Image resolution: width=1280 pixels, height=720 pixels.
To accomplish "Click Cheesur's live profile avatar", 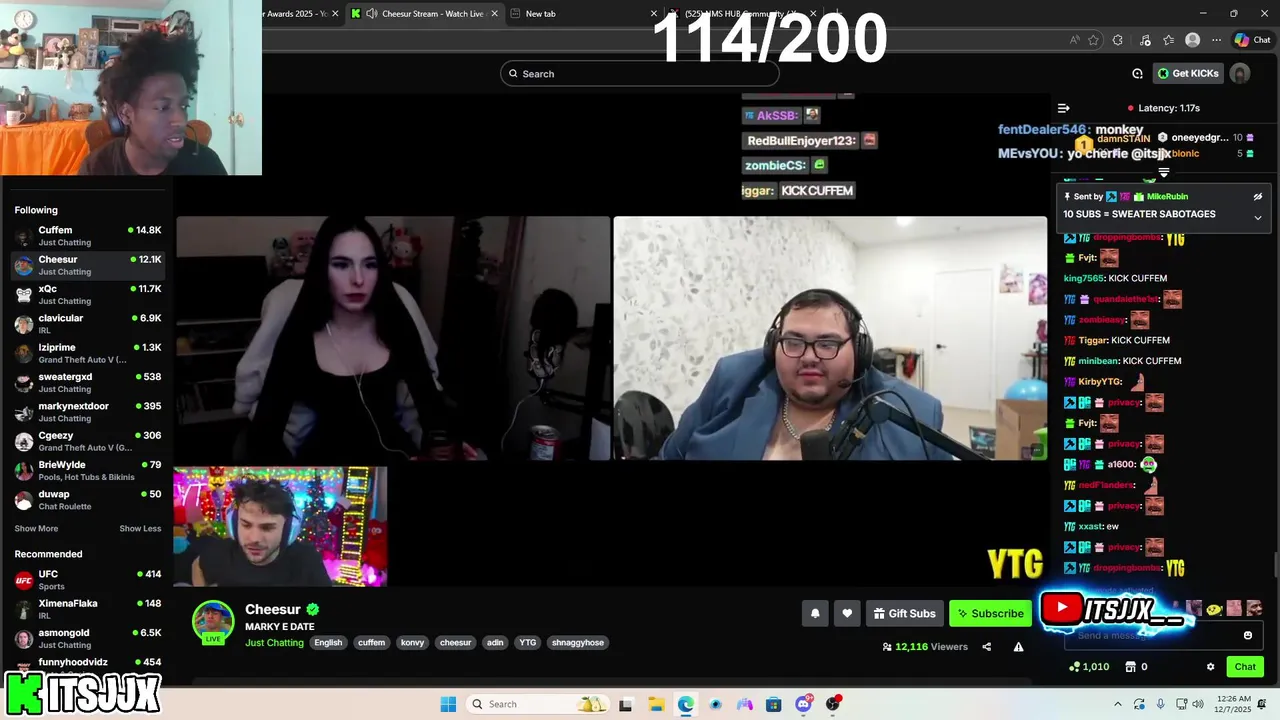I will click(213, 622).
